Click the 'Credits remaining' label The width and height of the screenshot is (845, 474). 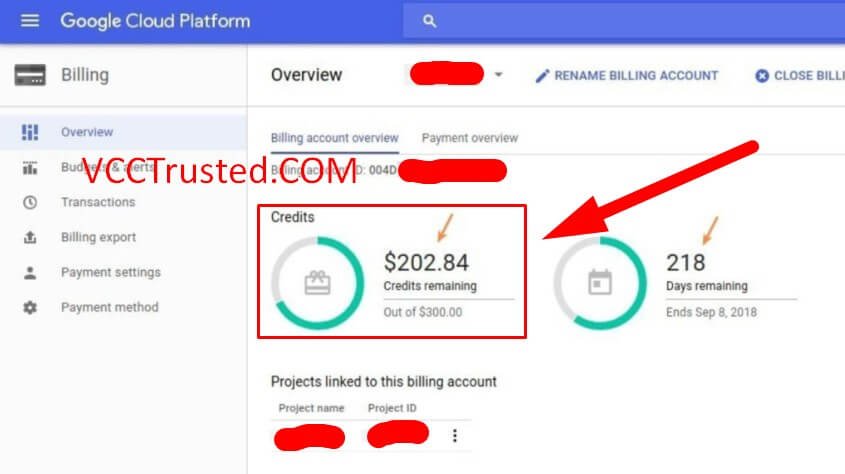click(430, 286)
